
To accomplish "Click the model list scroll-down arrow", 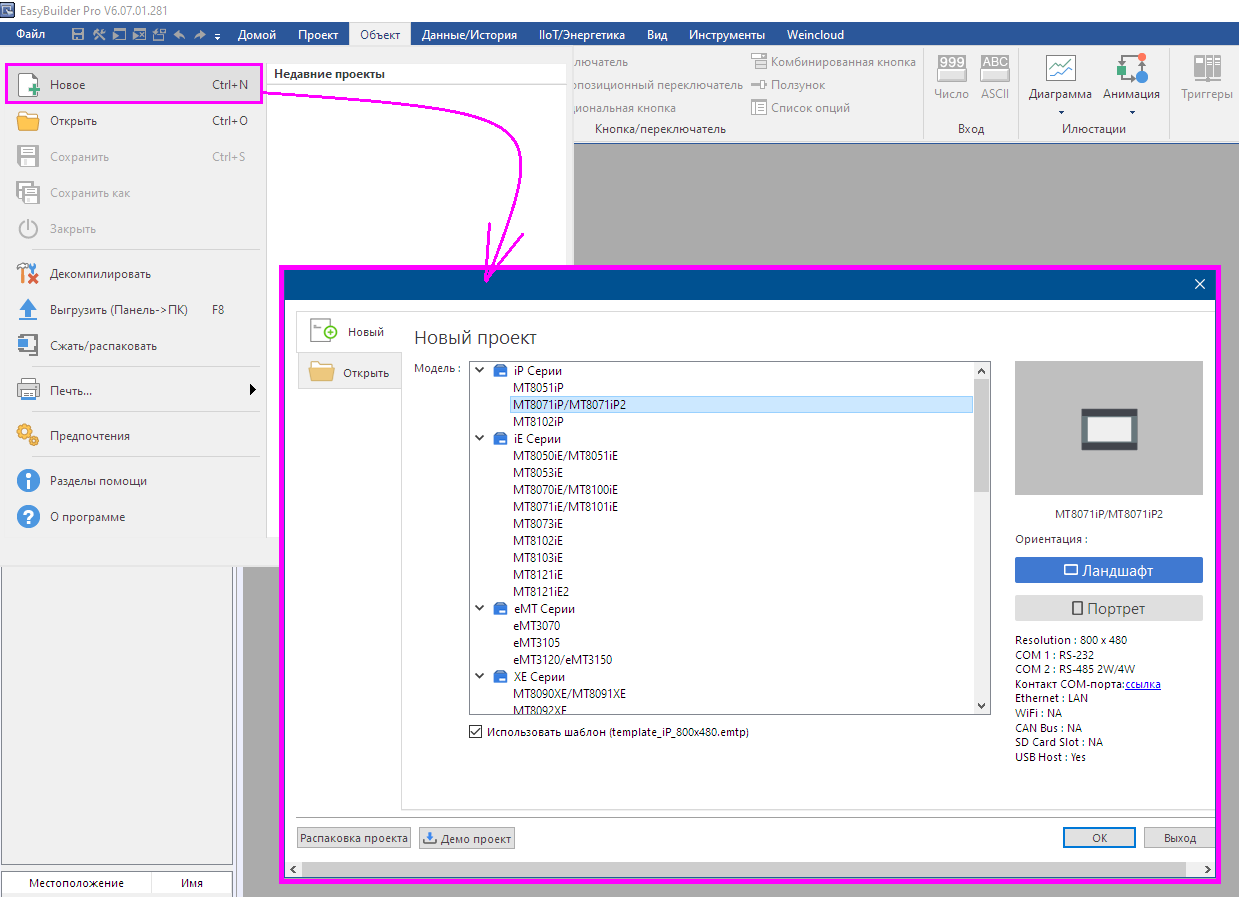I will coord(981,706).
